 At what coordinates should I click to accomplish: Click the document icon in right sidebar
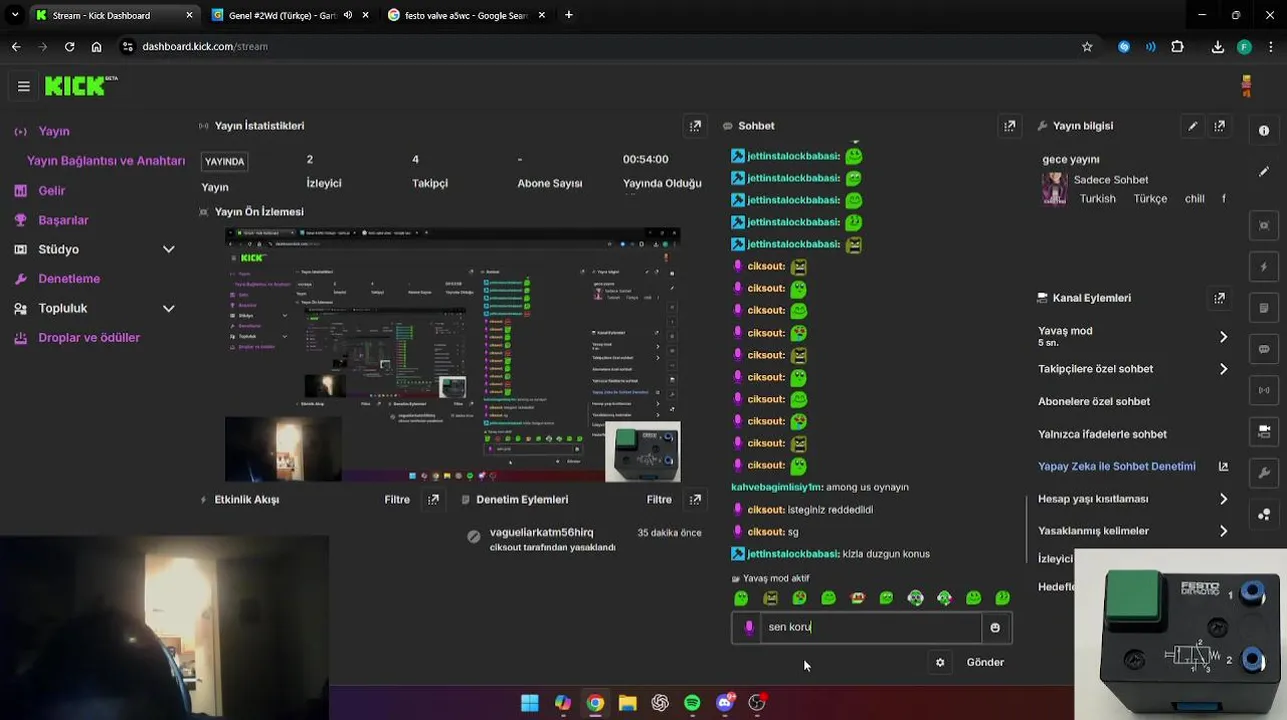pyautogui.click(x=1264, y=308)
